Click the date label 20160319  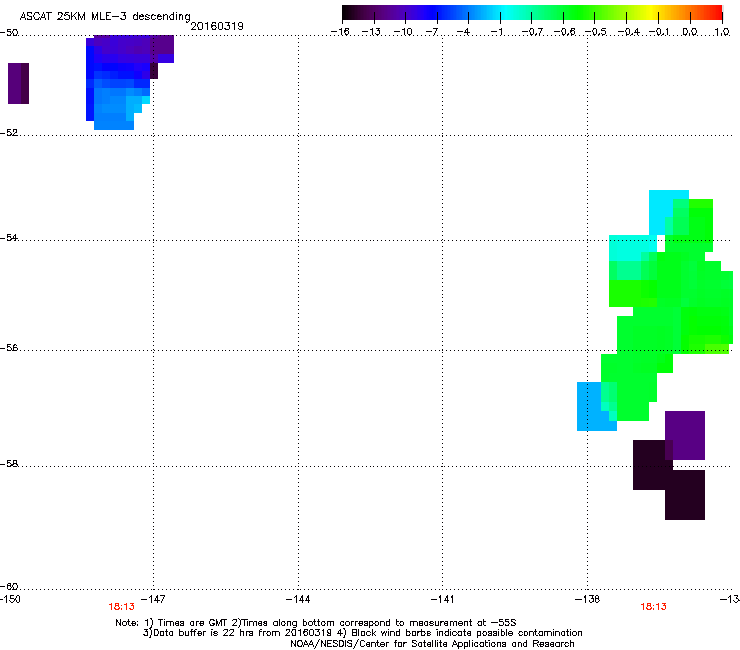pyautogui.click(x=217, y=26)
